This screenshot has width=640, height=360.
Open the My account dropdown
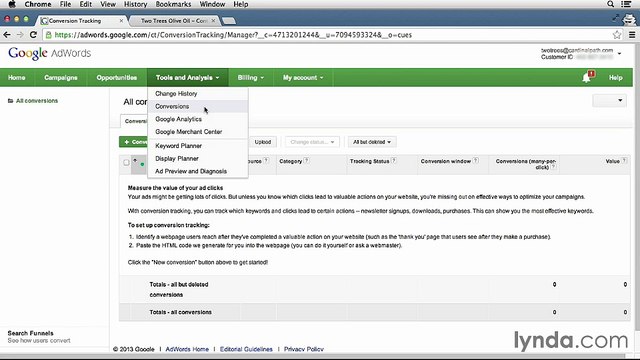(x=303, y=78)
